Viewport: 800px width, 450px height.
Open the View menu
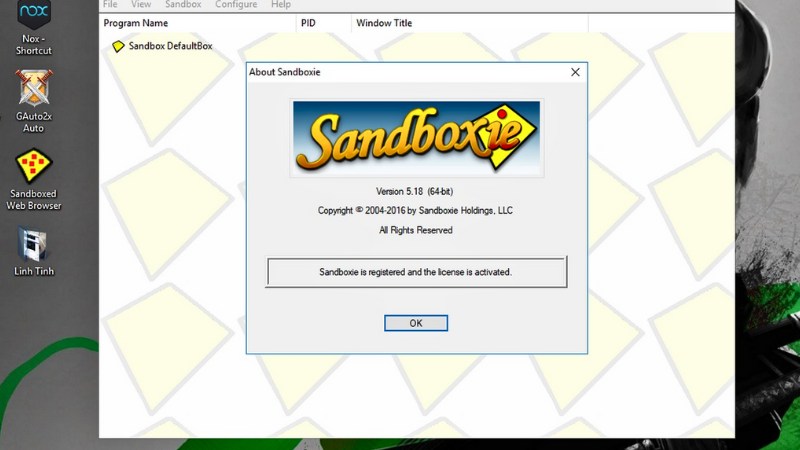(141, 5)
